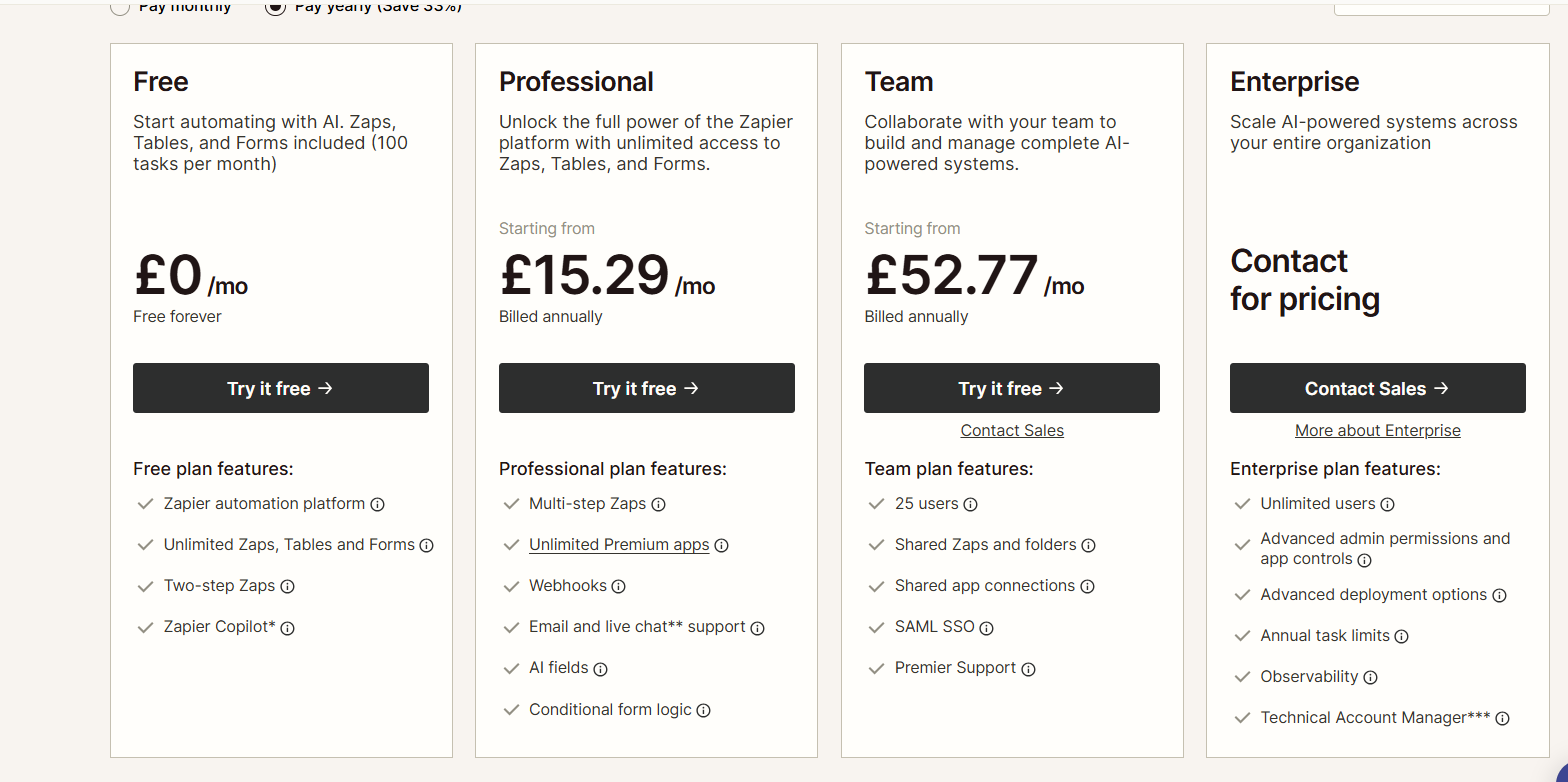Image resolution: width=1568 pixels, height=782 pixels.
Task: Open info icon beside Webhooks
Action: (619, 587)
